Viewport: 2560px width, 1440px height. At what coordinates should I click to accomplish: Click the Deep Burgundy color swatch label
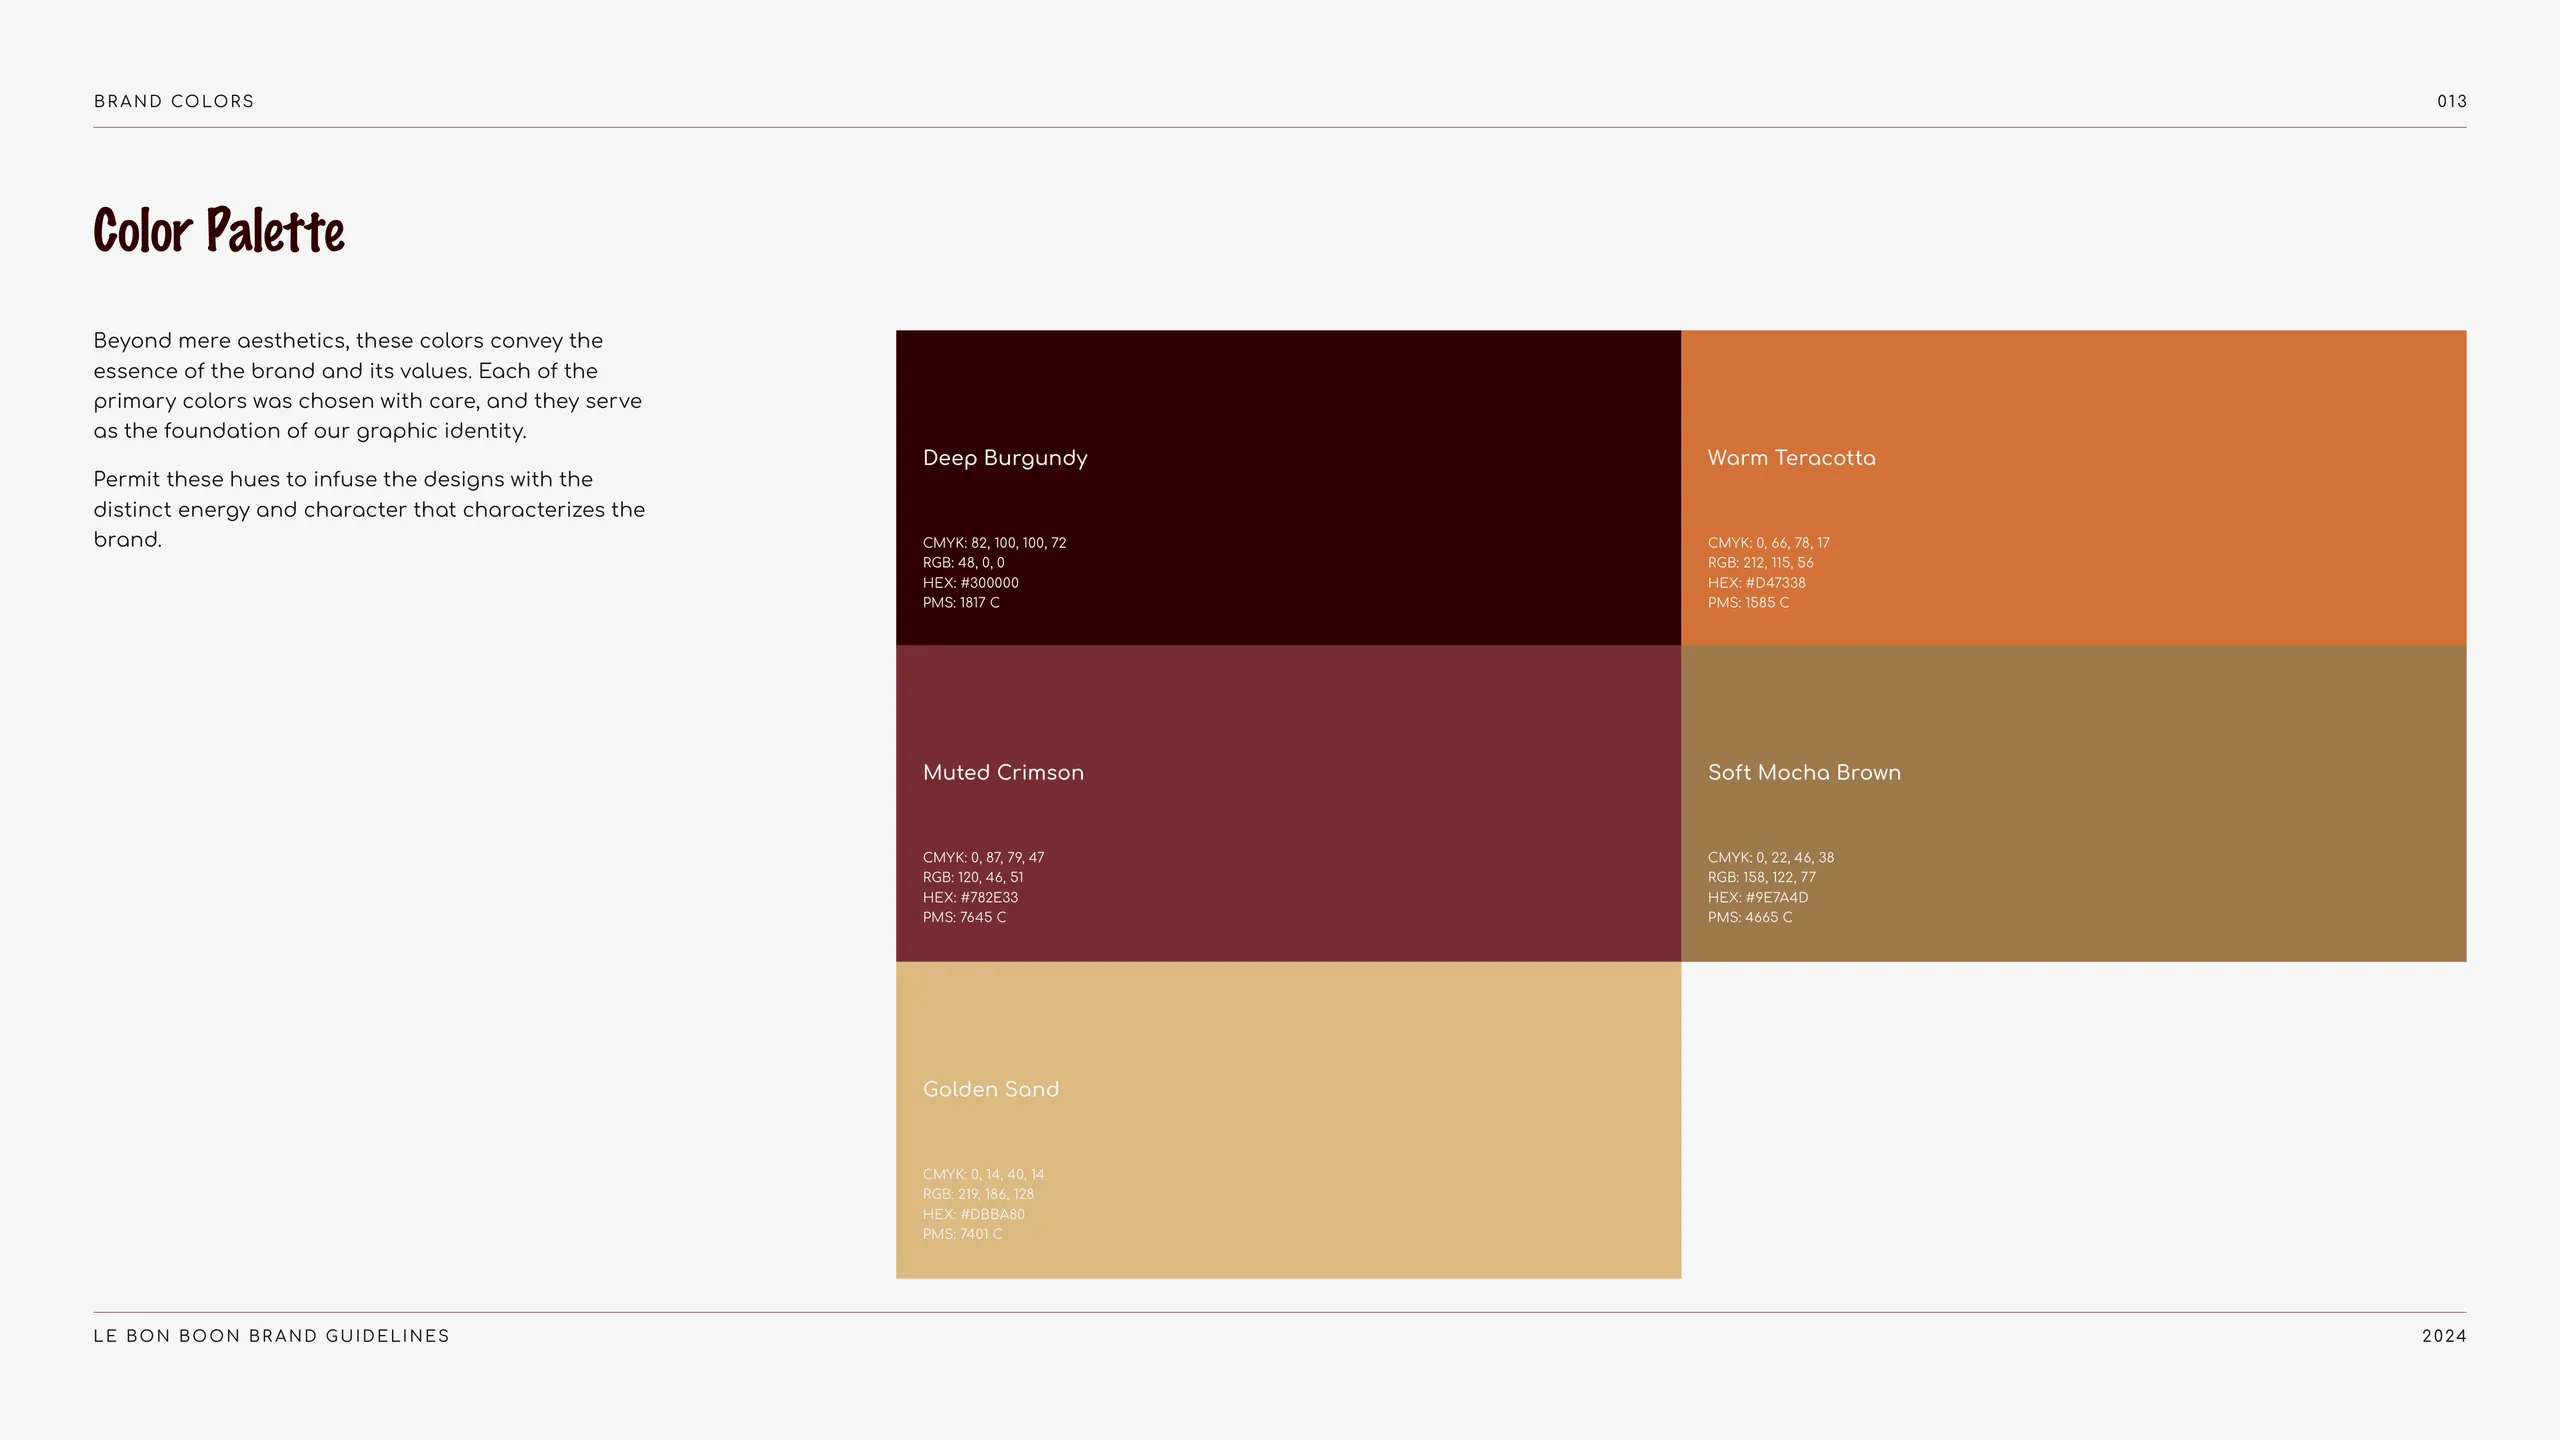[1005, 458]
